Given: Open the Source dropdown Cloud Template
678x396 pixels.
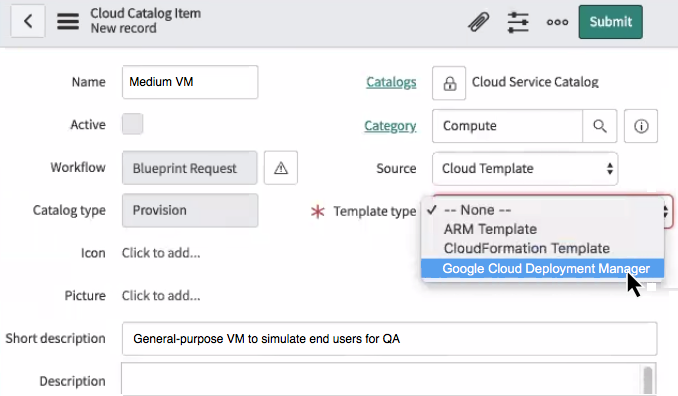Looking at the screenshot, I should click(x=525, y=169).
